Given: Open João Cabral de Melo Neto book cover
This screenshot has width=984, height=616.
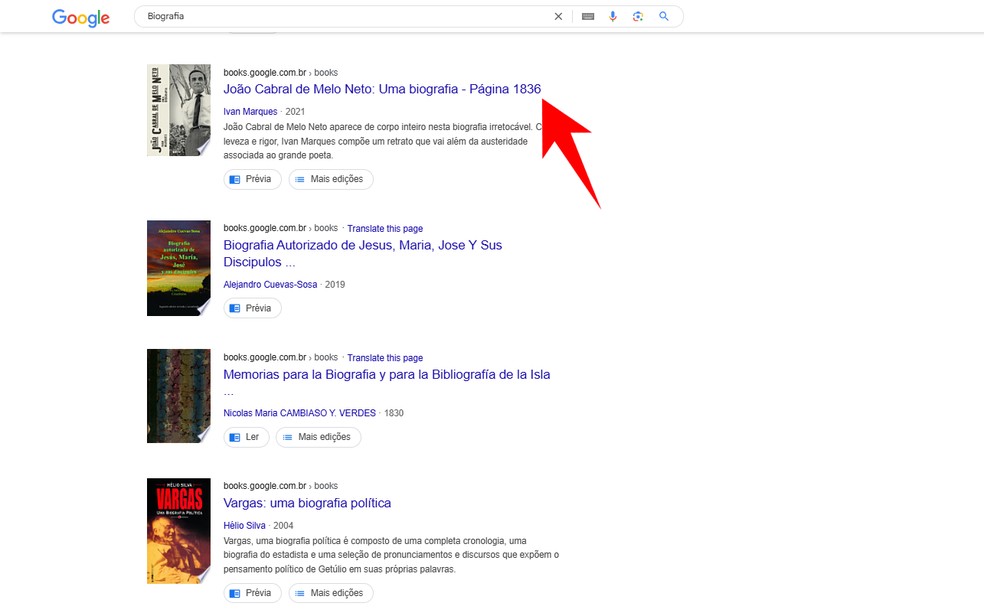Looking at the screenshot, I should pos(179,110).
